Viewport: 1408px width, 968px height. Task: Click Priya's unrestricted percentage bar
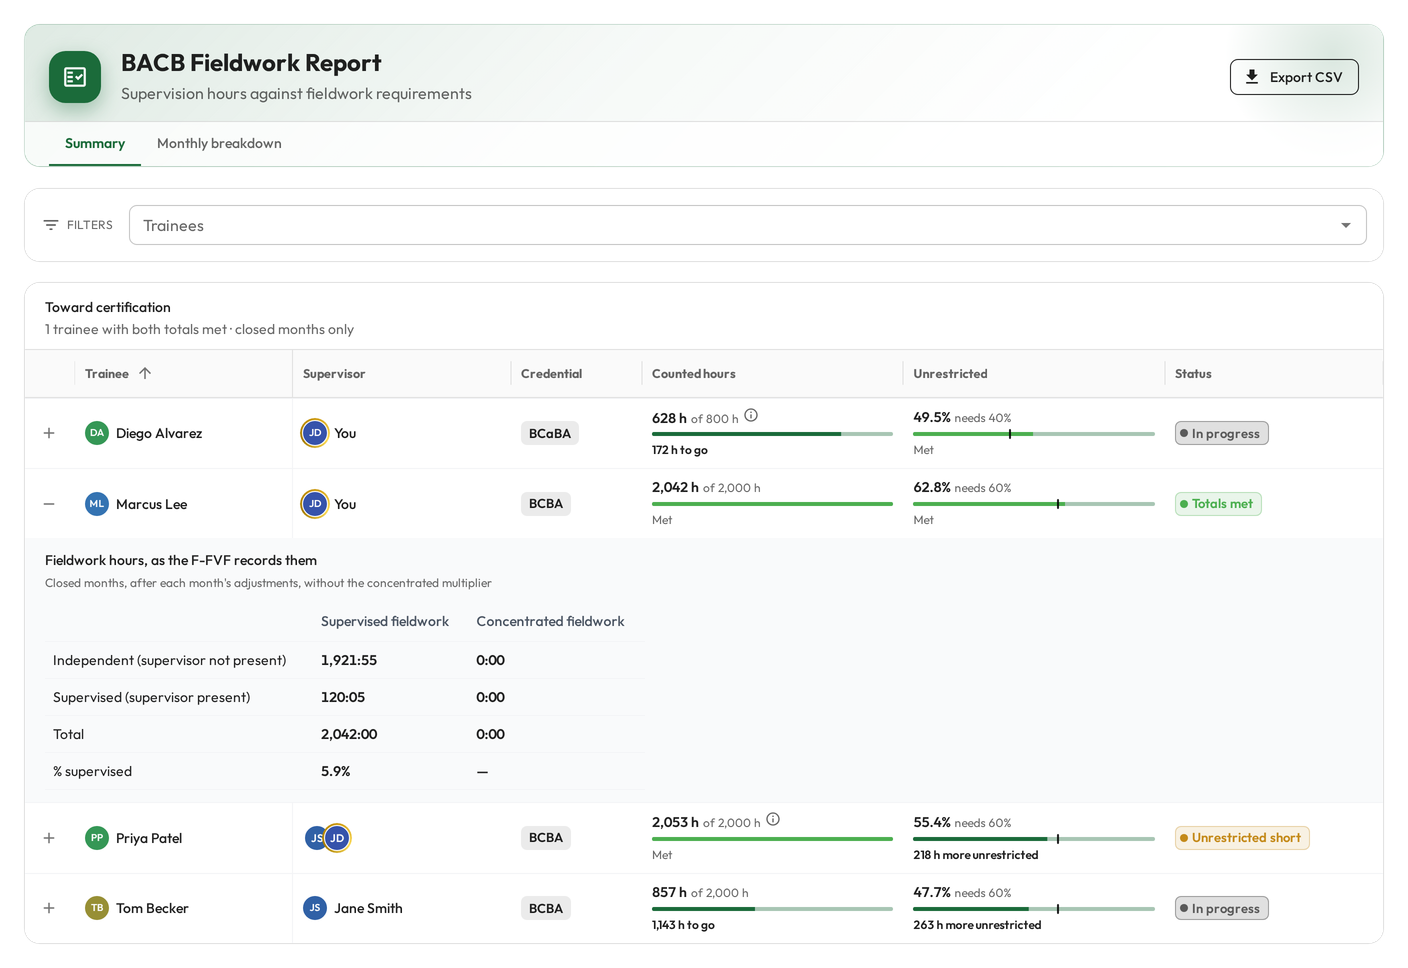pos(1034,839)
